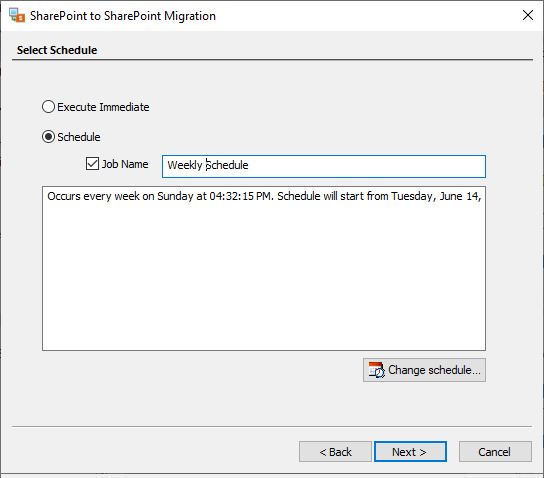Click the SharePoint to SharePoint Migration title text
544x478 pixels.
[x=123, y=16]
